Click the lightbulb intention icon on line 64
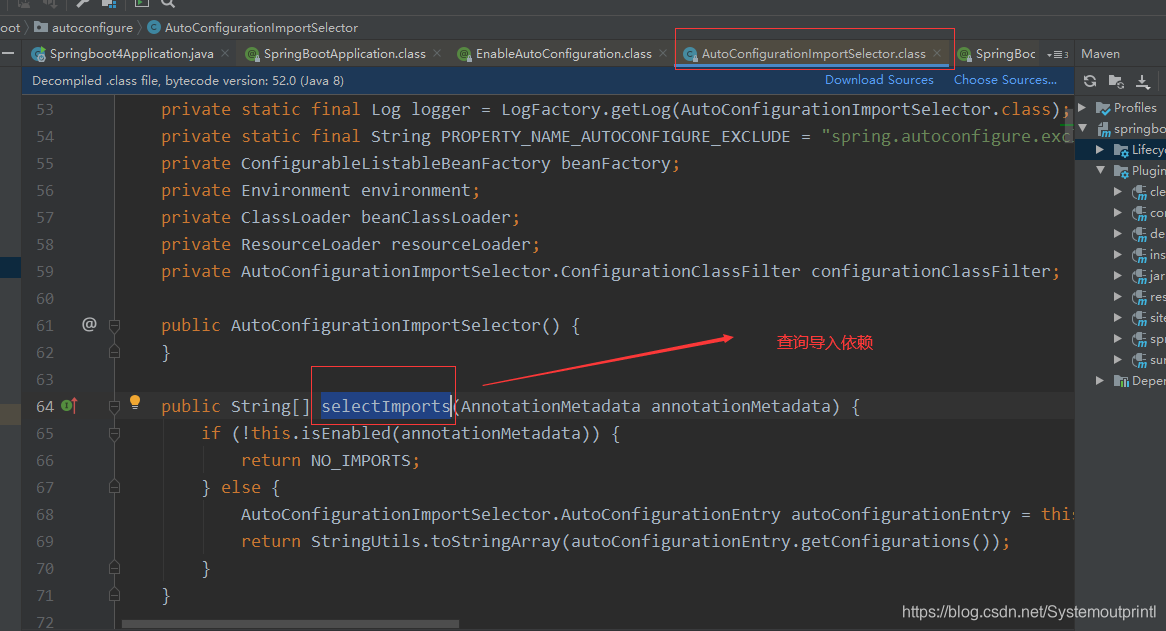This screenshot has width=1166, height=631. [x=135, y=402]
